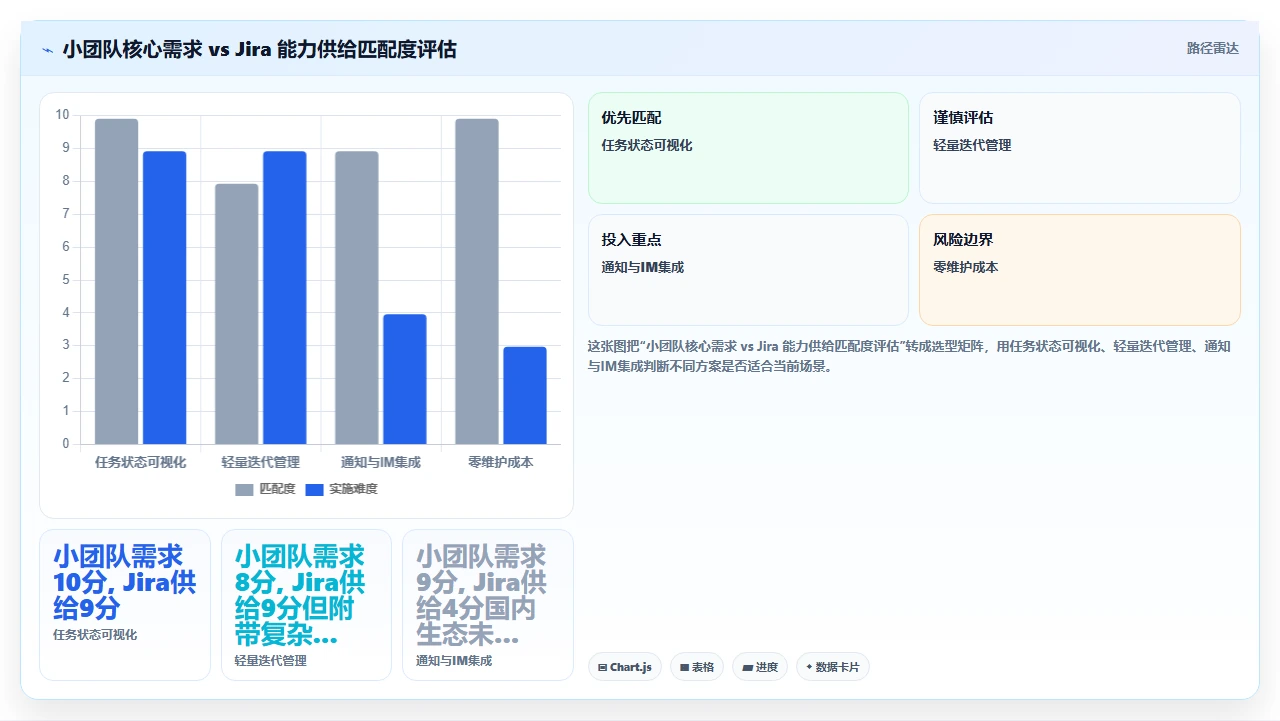Toggle the 匹配度 legend item in the chart

tap(265, 489)
